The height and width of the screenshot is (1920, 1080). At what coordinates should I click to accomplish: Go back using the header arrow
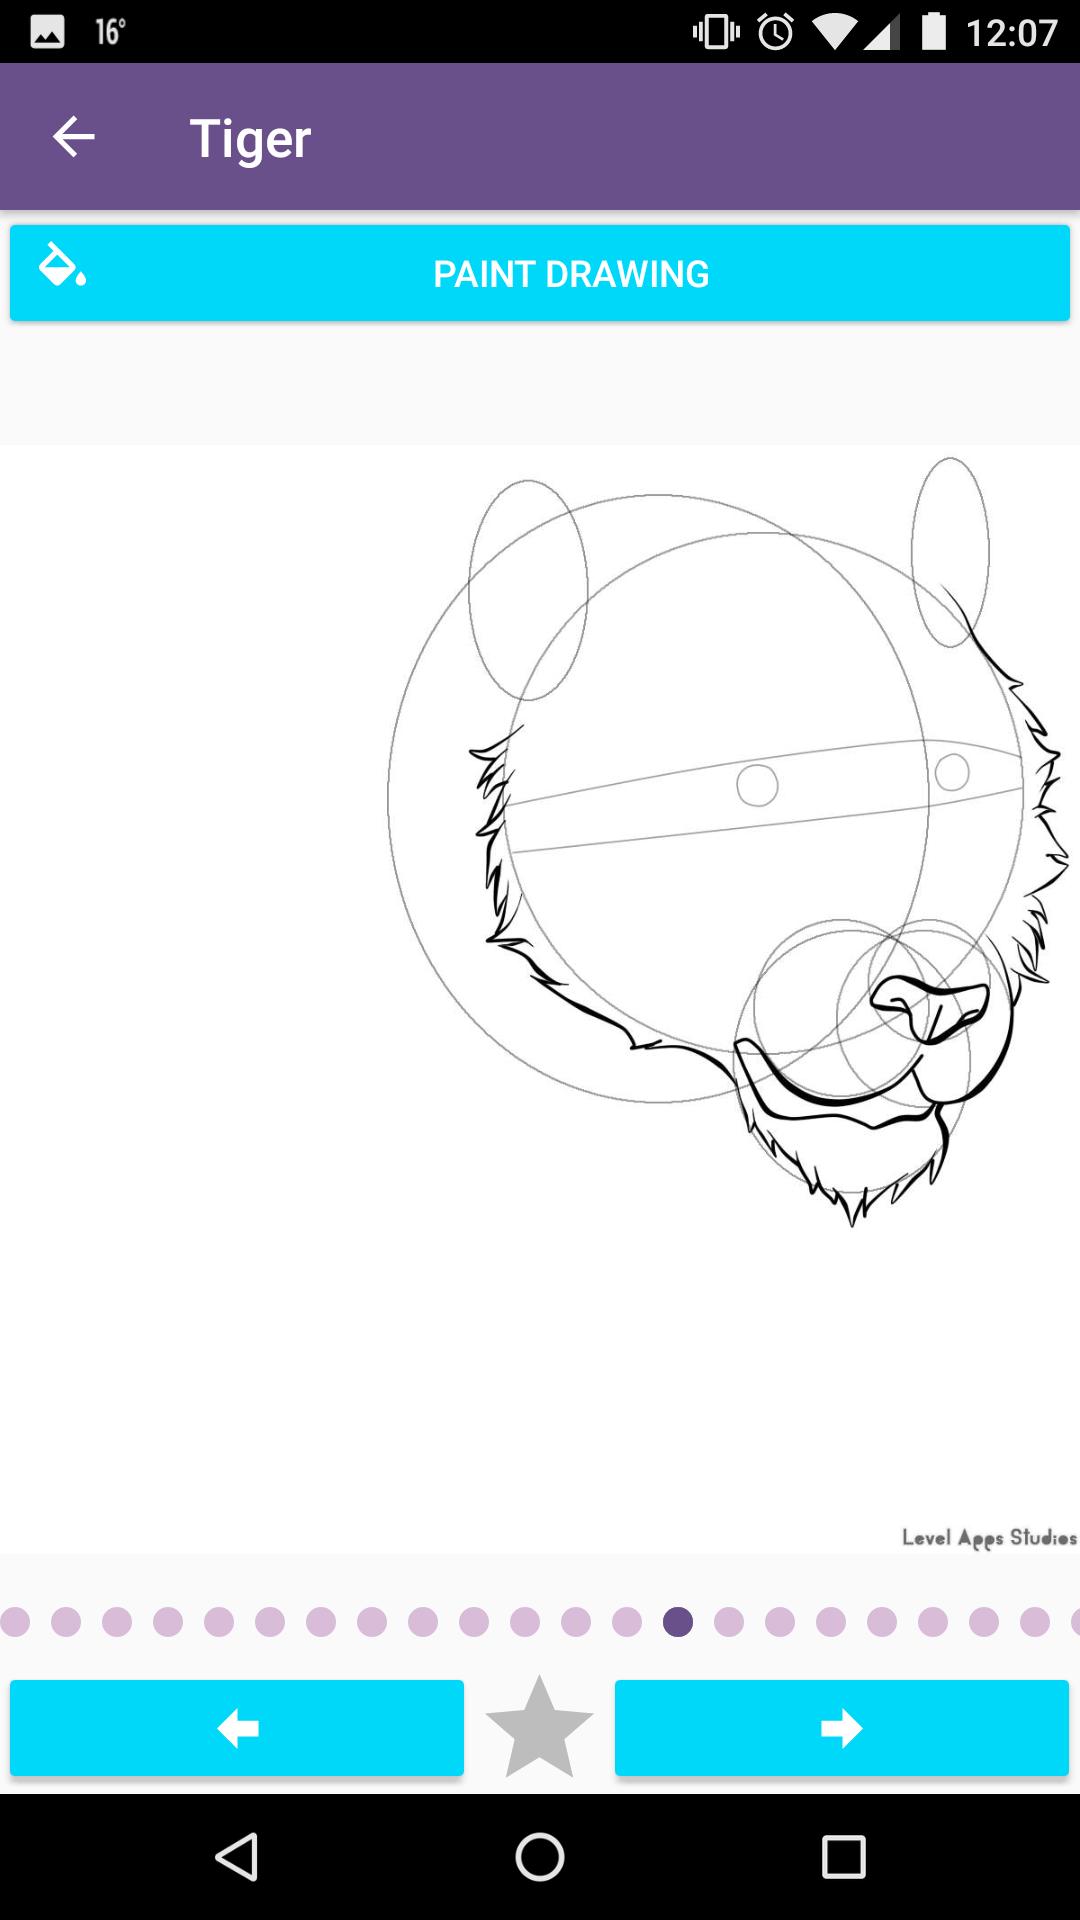73,137
